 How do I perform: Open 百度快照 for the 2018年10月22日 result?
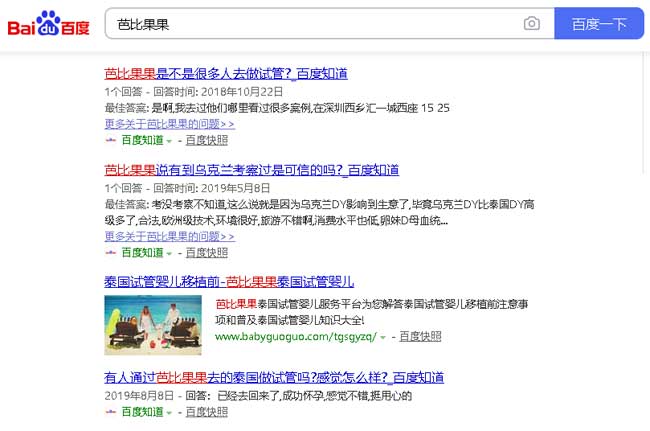pyautogui.click(x=206, y=140)
